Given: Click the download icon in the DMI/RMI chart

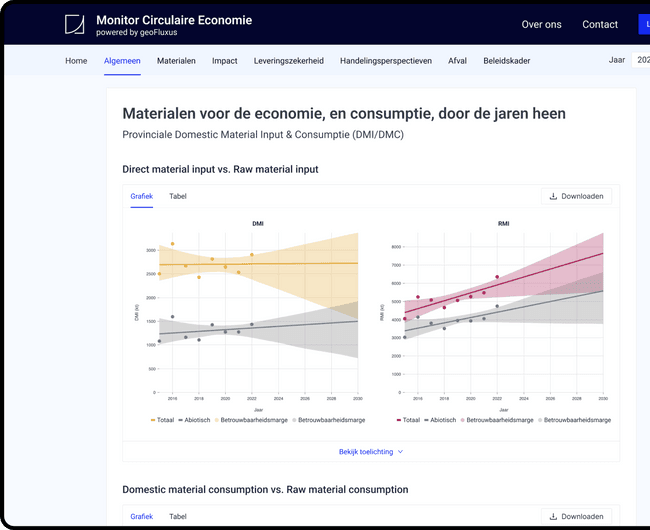Looking at the screenshot, I should pyautogui.click(x=554, y=196).
